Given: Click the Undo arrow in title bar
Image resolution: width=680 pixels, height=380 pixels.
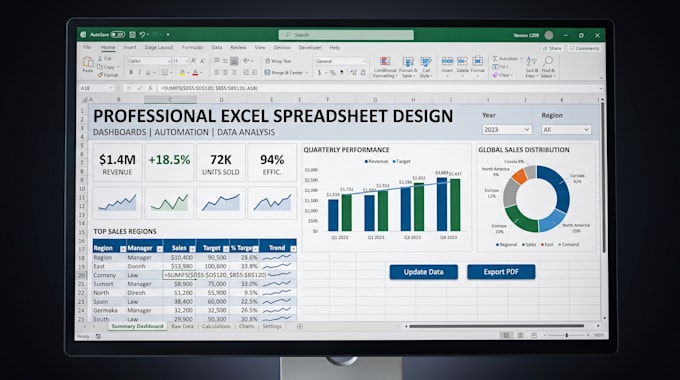Looking at the screenshot, I should pyautogui.click(x=142, y=35).
